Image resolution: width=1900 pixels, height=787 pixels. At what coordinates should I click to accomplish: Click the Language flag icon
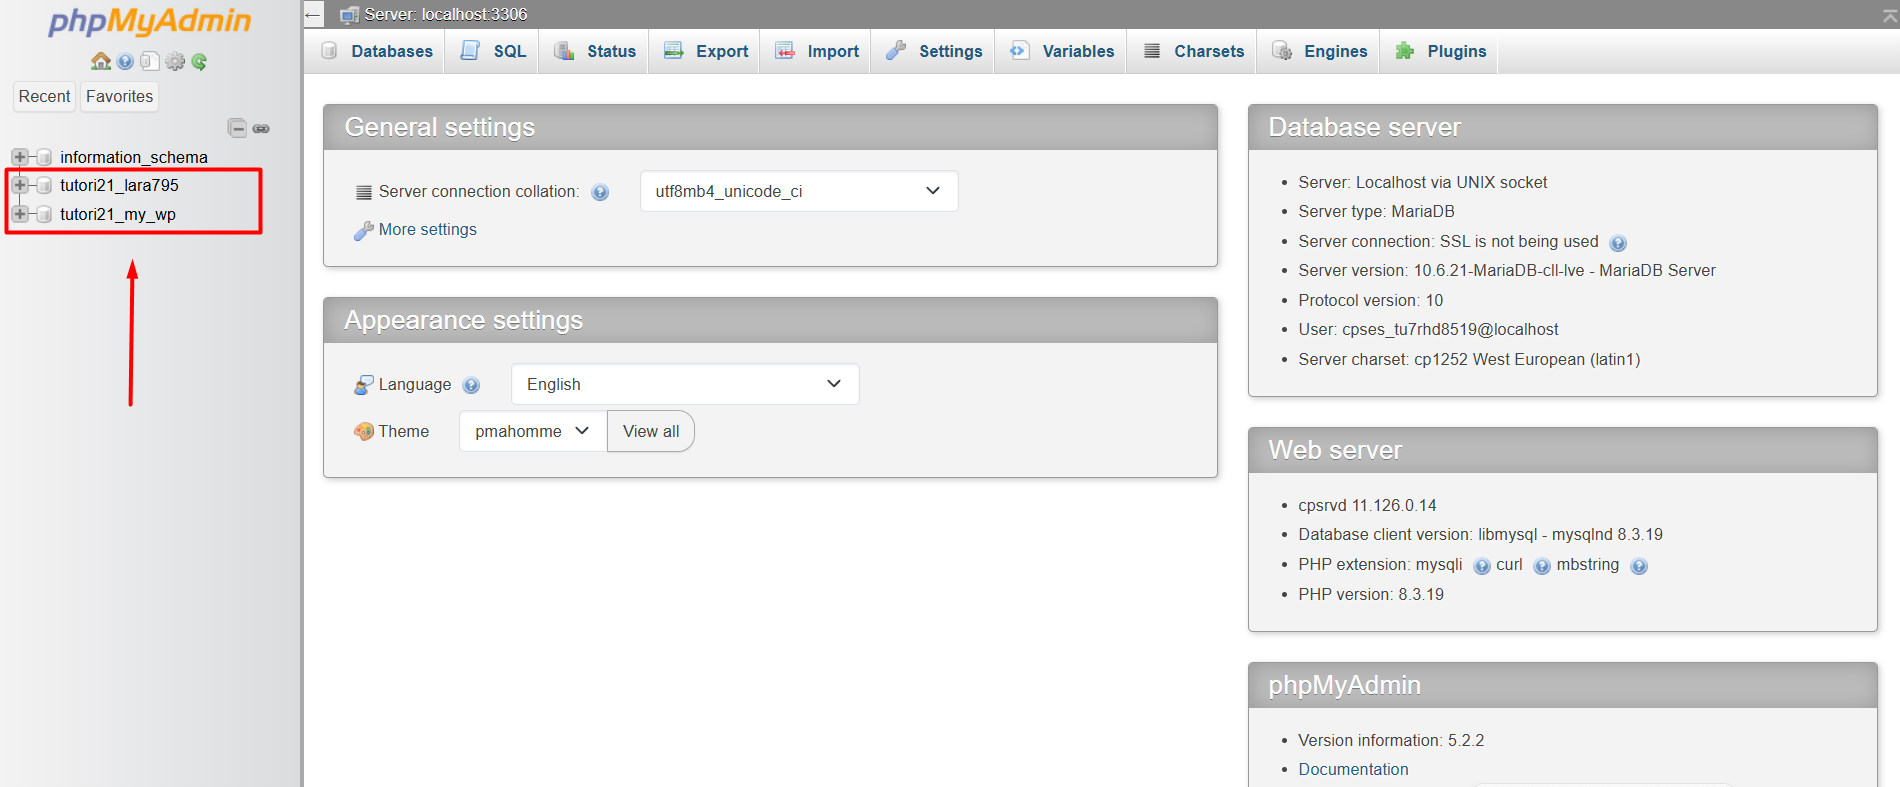pyautogui.click(x=364, y=385)
